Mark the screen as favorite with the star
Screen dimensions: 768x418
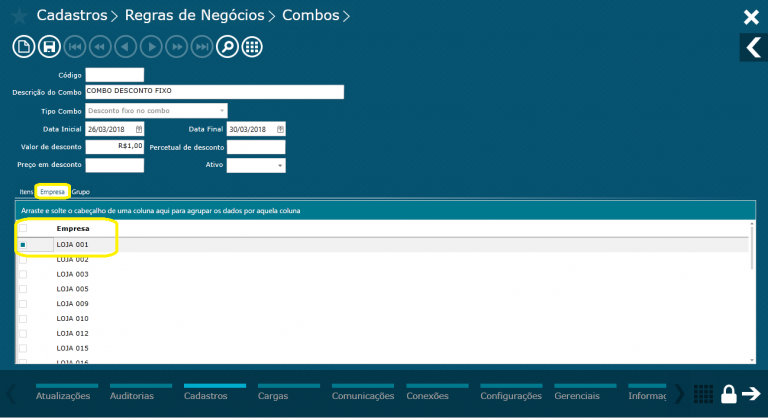[19, 16]
